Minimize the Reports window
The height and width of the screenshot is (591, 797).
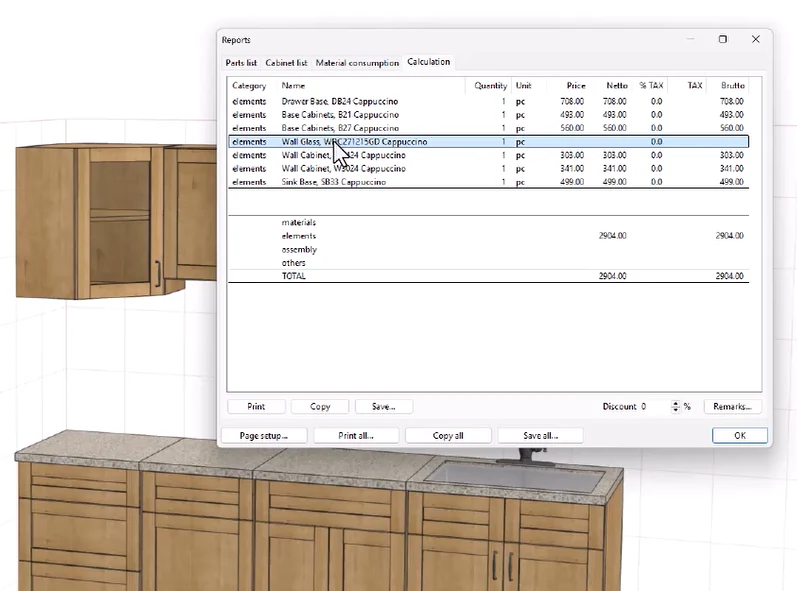[690, 39]
